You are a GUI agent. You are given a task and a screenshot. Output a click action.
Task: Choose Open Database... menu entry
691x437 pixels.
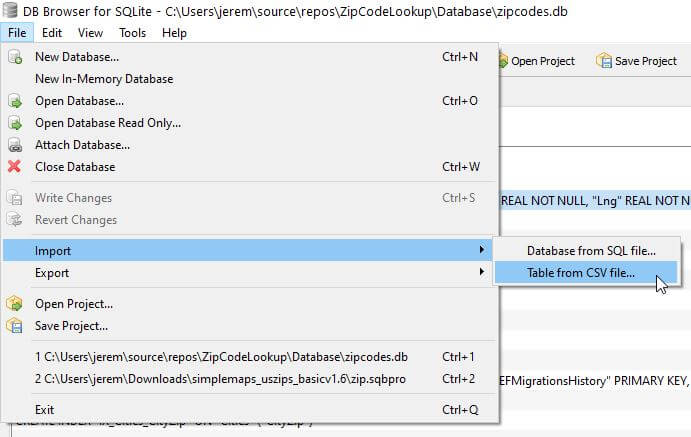250,101
